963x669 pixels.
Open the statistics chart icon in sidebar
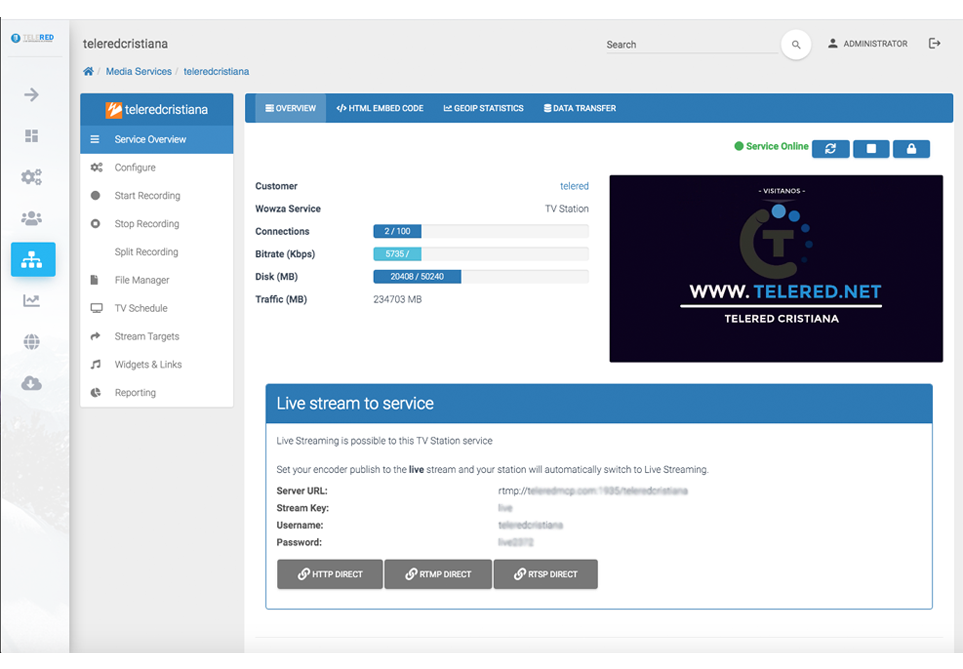[x=31, y=300]
